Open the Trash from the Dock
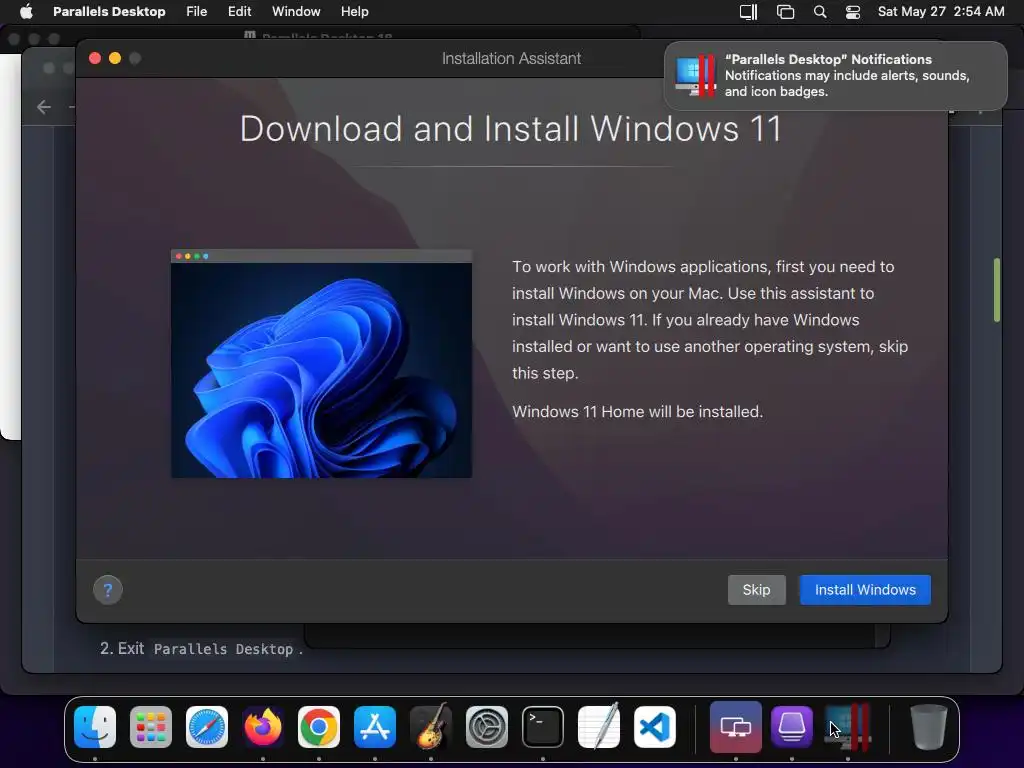Screen dimensions: 1024x768 point(929,727)
